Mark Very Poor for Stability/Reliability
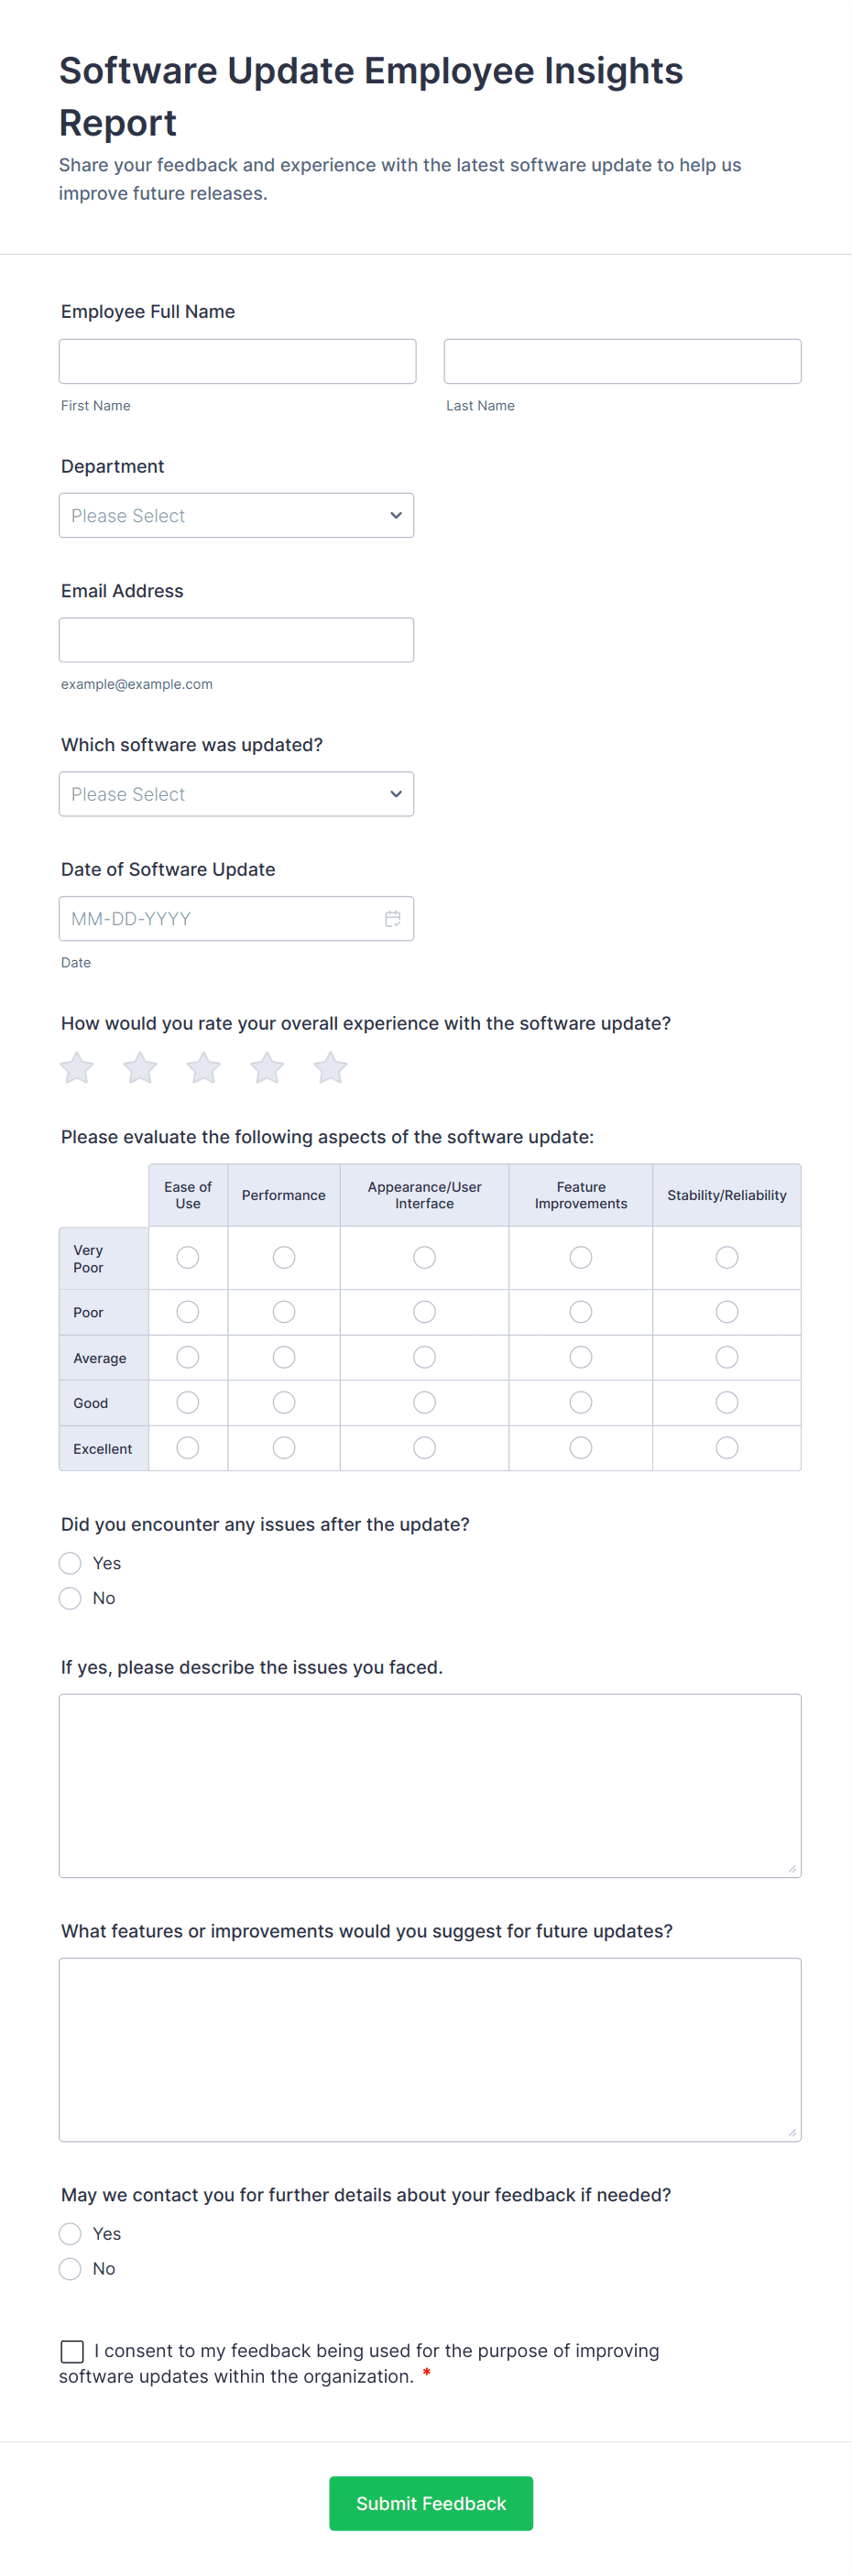The image size is (852, 2576). point(727,1257)
